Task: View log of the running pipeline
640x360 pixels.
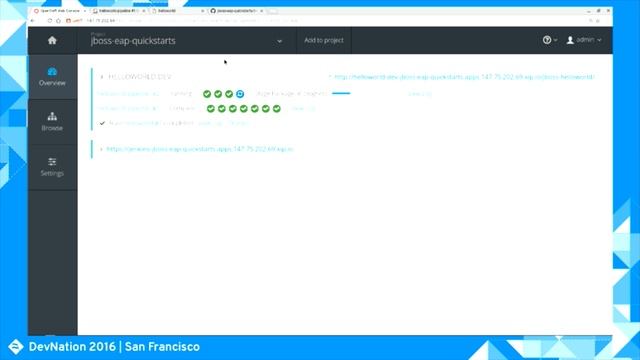Action: pyautogui.click(x=420, y=94)
